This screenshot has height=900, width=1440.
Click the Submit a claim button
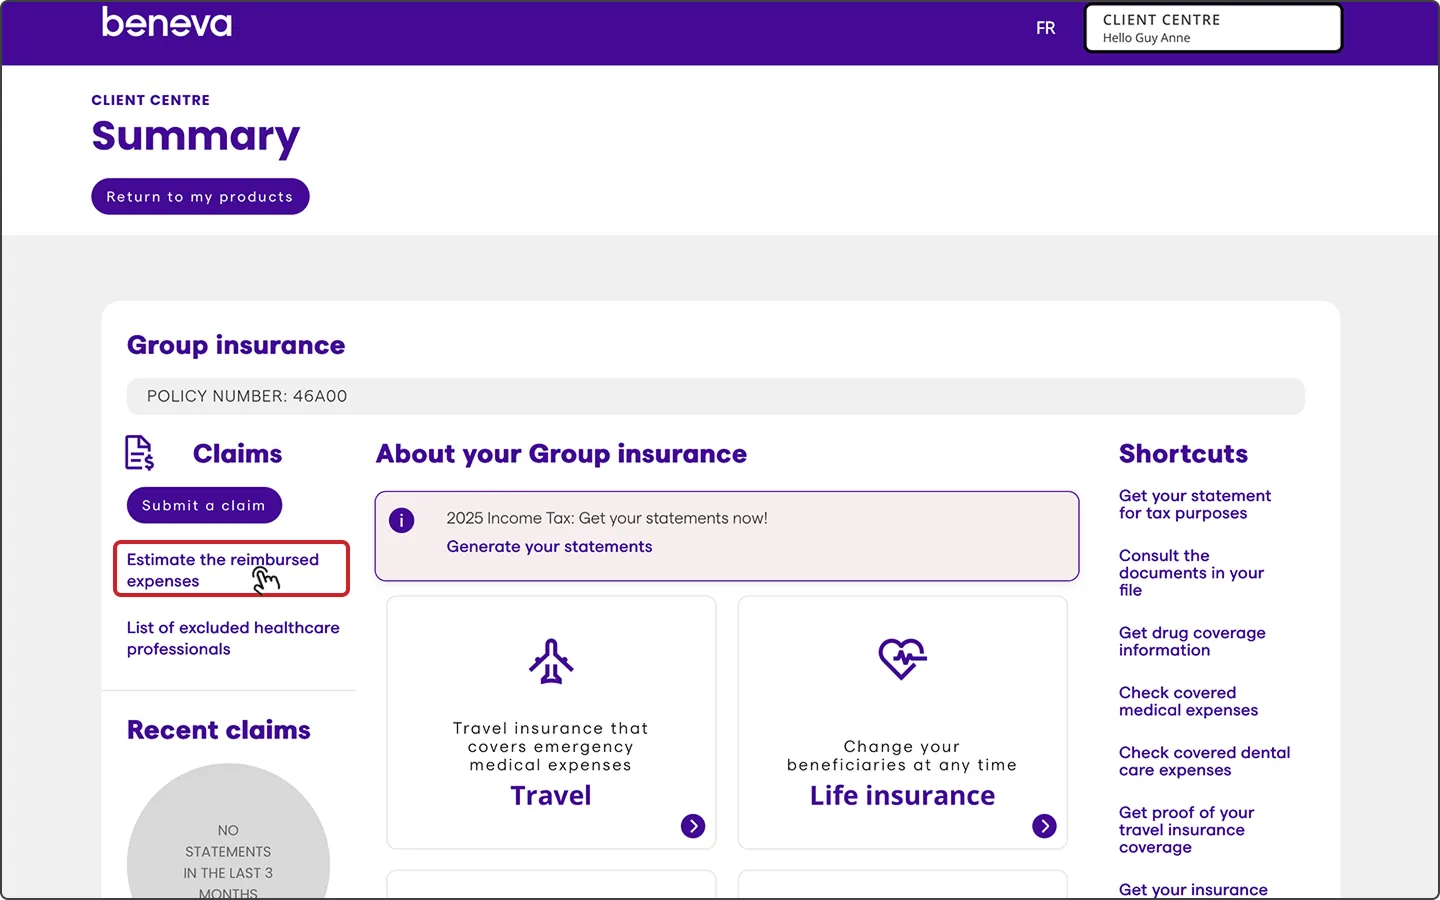click(204, 505)
